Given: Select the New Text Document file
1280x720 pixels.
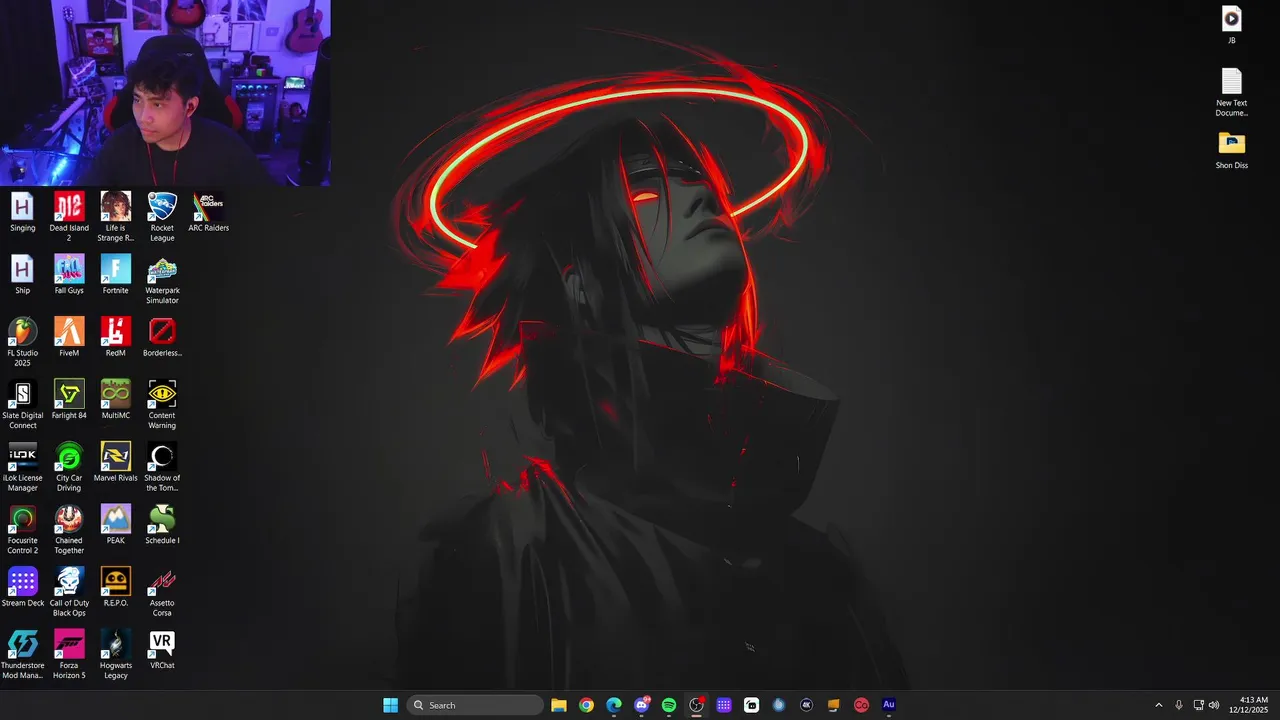Looking at the screenshot, I should 1231,92.
